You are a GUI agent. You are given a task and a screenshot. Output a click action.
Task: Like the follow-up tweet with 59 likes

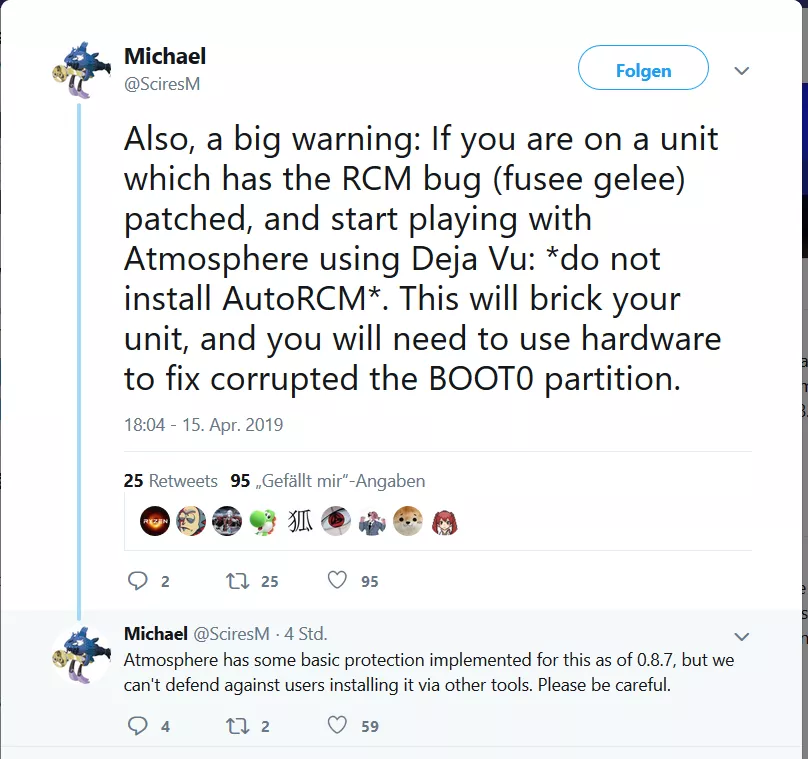337,725
